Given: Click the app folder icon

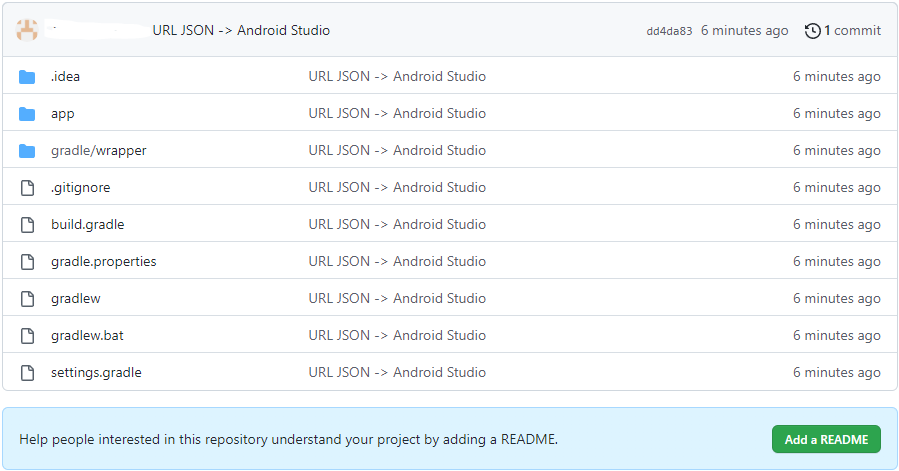Looking at the screenshot, I should pyautogui.click(x=27, y=114).
